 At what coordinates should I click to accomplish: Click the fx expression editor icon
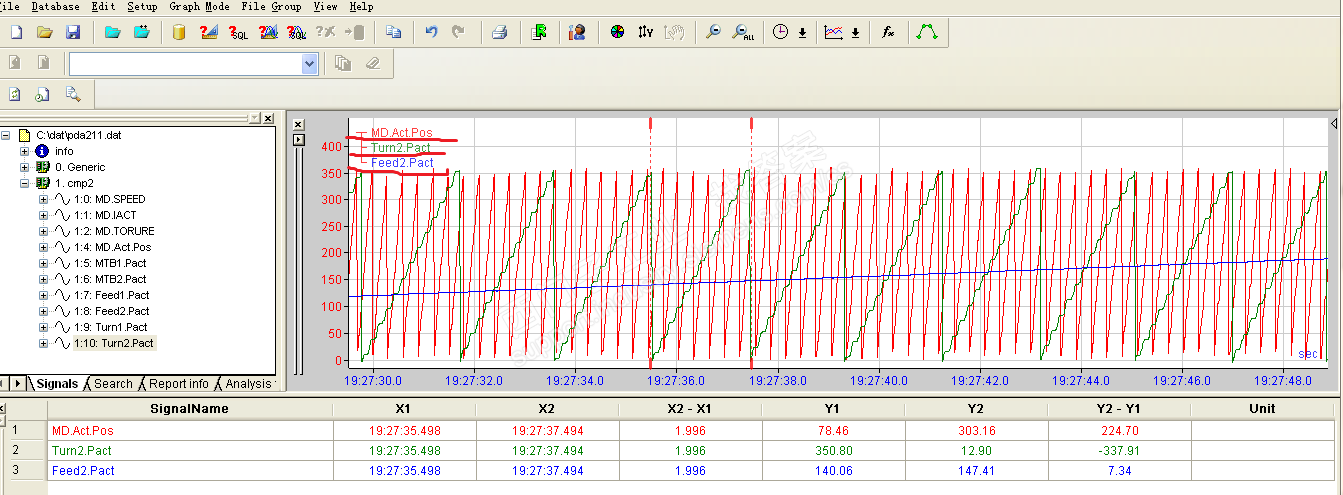coord(887,32)
